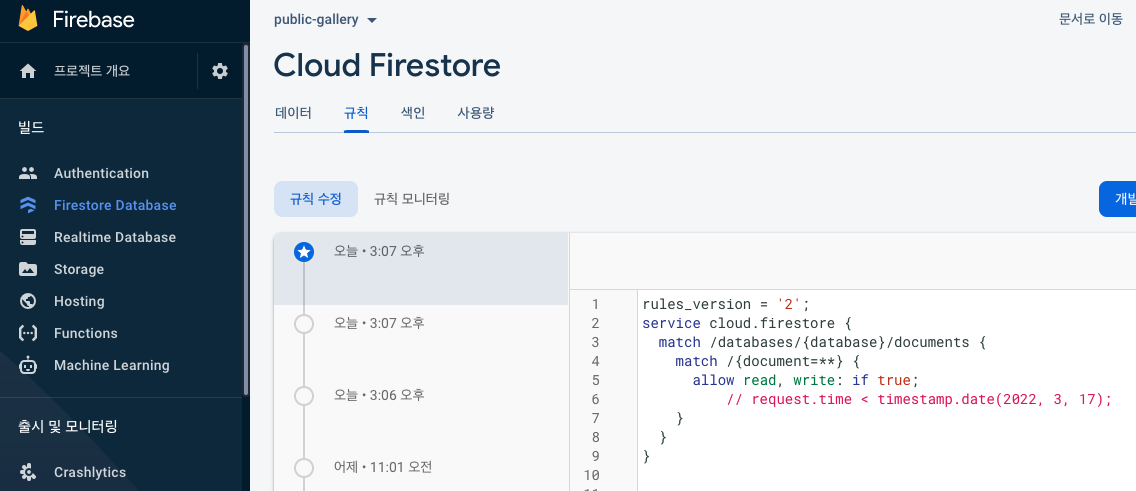Open Functions in the sidebar

[85, 333]
